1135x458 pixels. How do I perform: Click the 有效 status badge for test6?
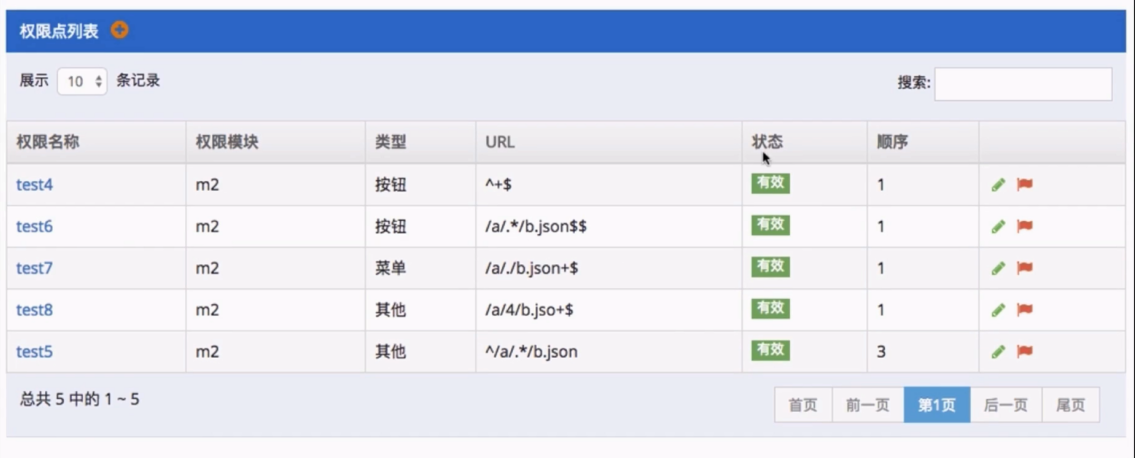click(x=770, y=226)
